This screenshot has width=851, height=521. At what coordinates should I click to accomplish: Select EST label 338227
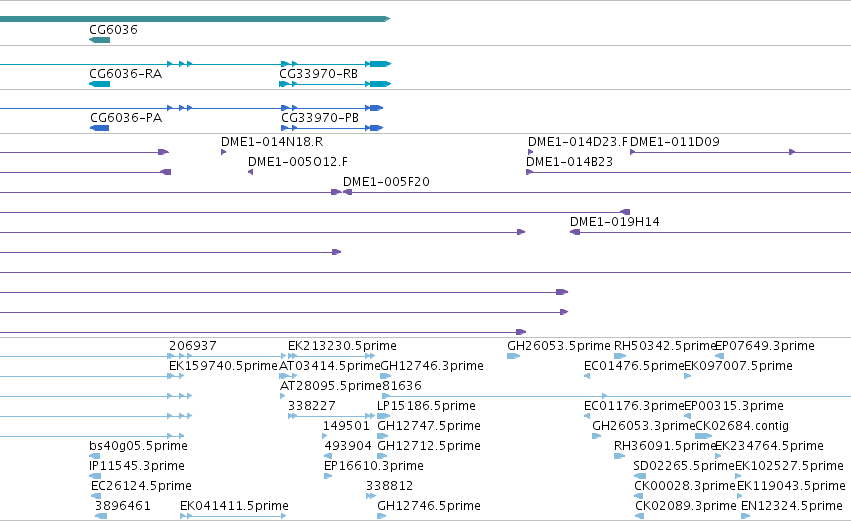click(312, 406)
